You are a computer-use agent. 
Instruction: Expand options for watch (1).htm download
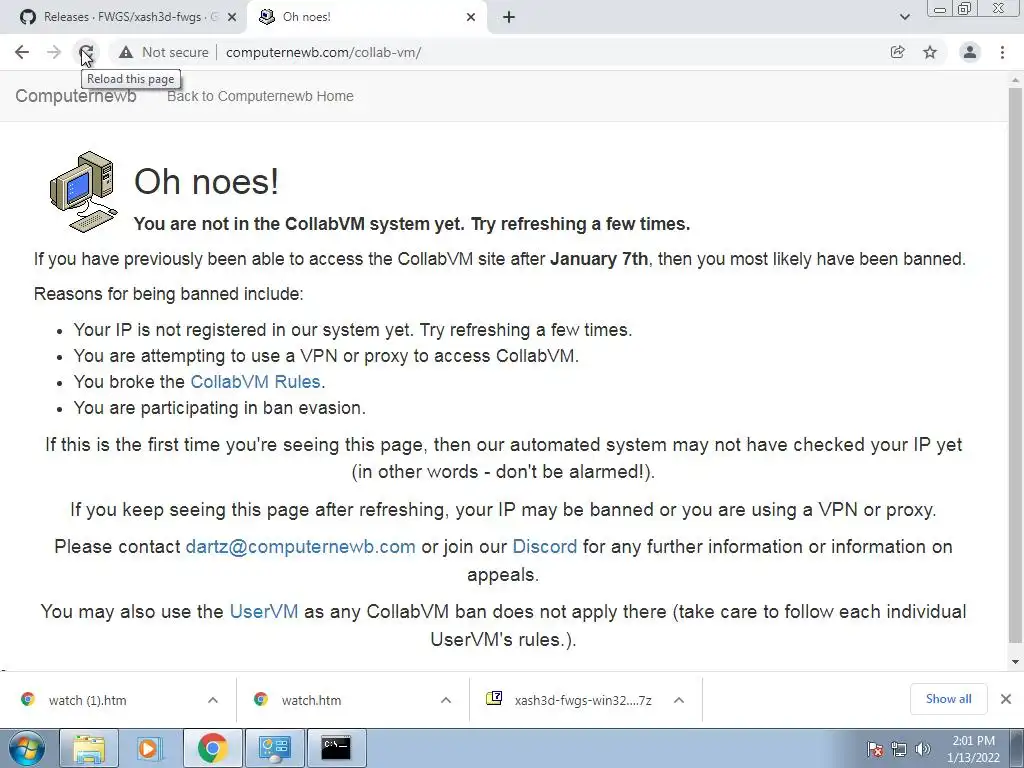click(213, 700)
